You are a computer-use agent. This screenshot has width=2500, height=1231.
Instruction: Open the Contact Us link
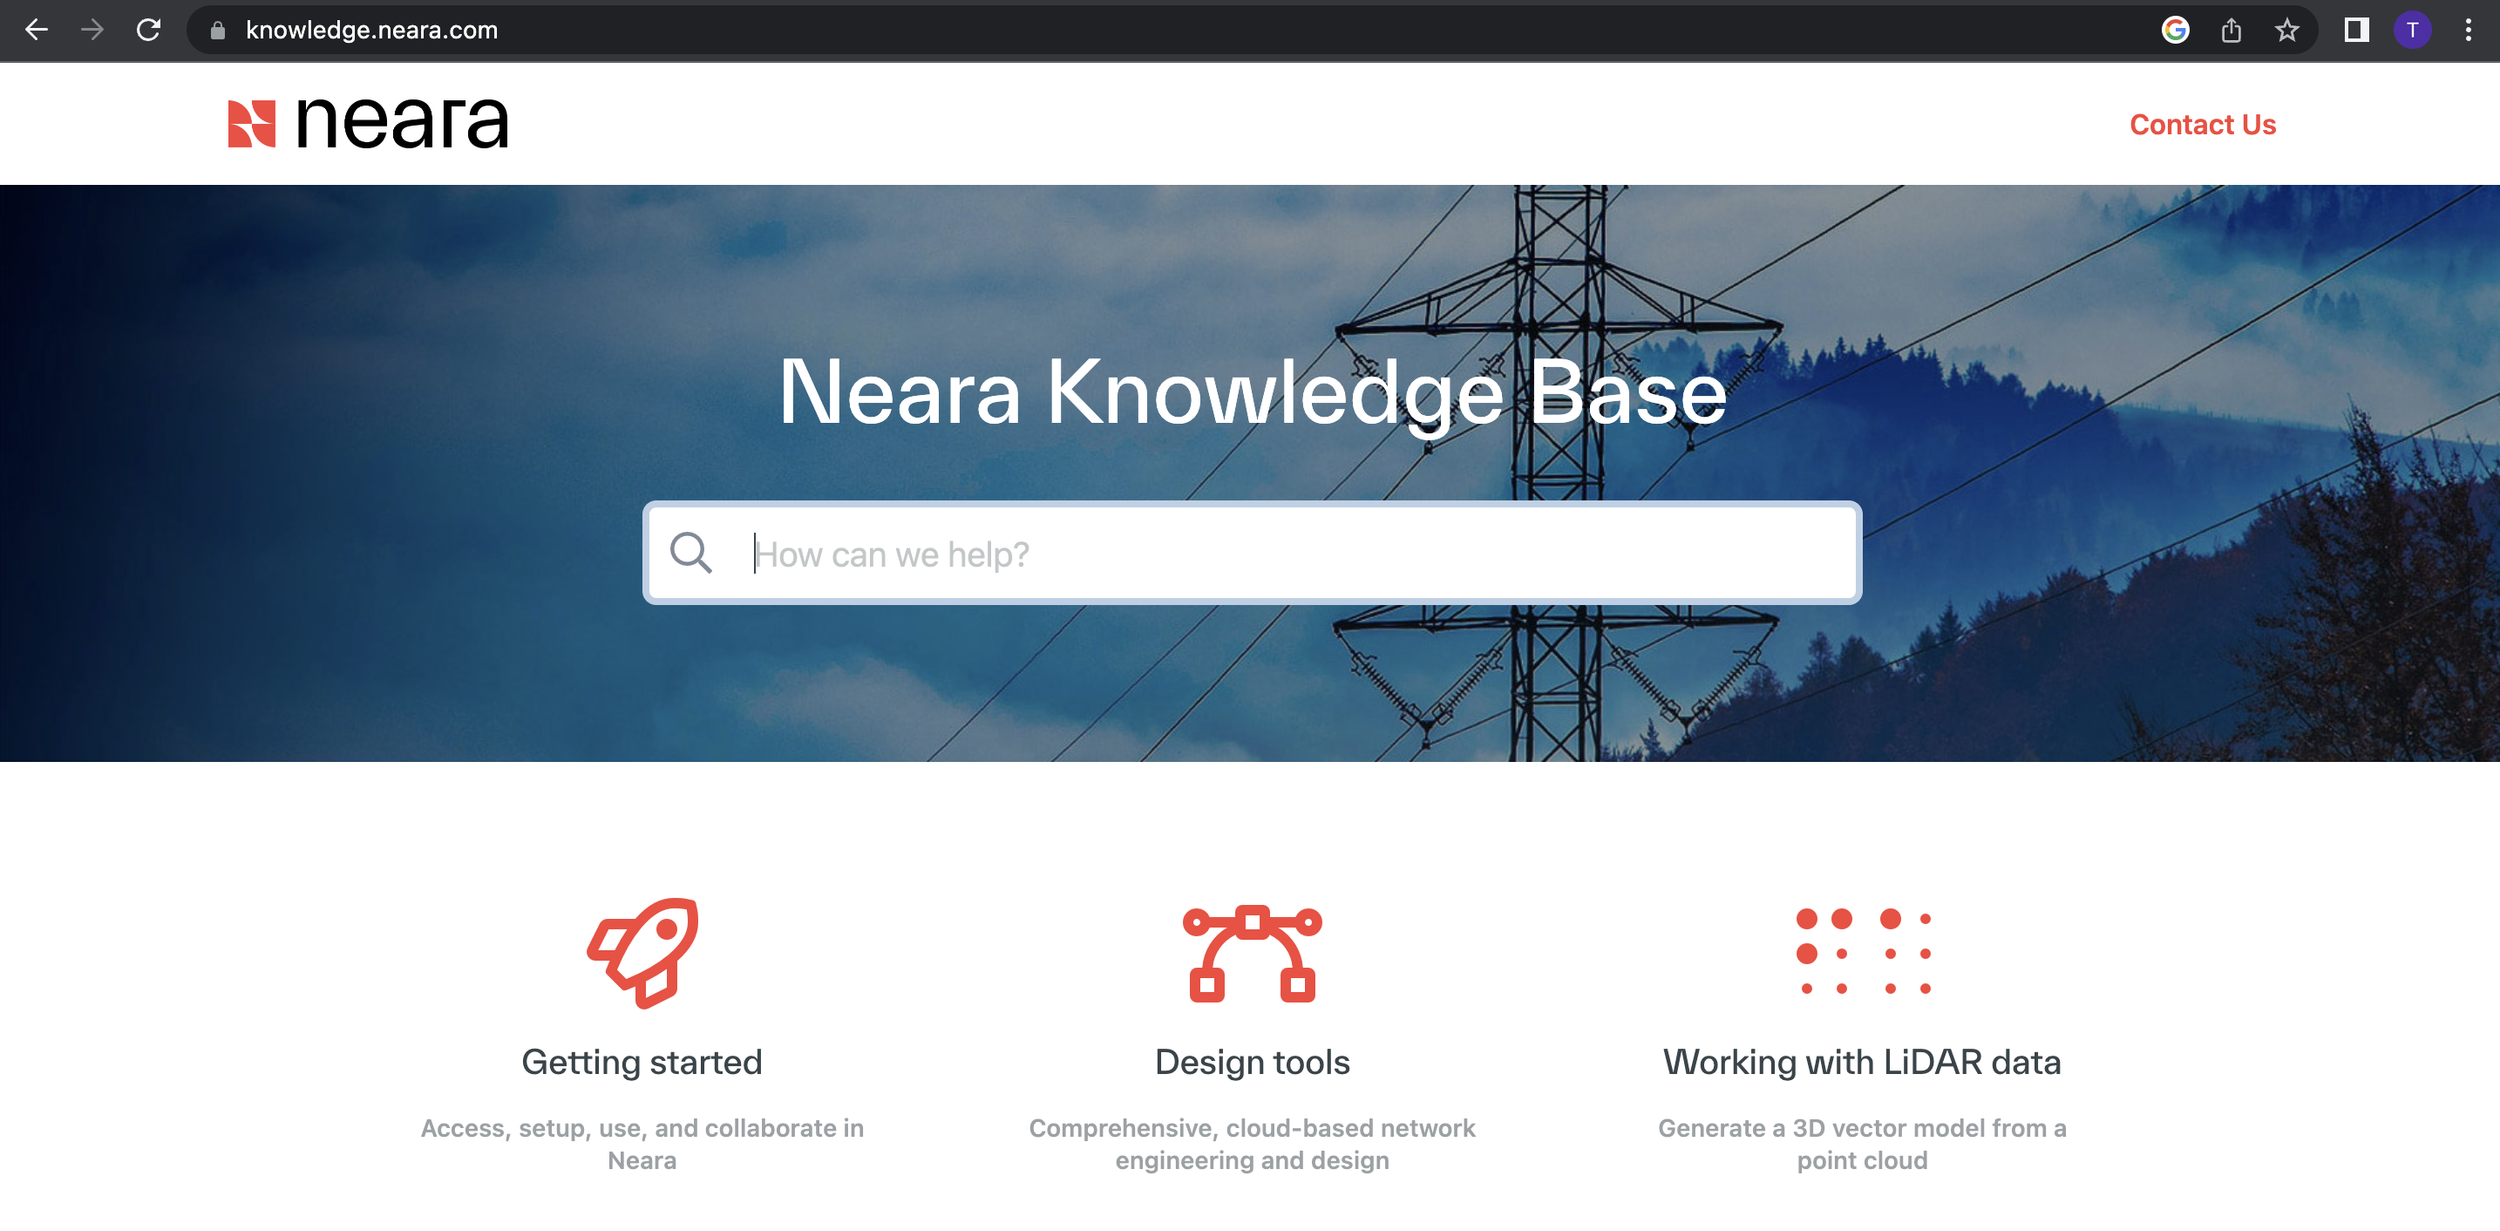2202,124
